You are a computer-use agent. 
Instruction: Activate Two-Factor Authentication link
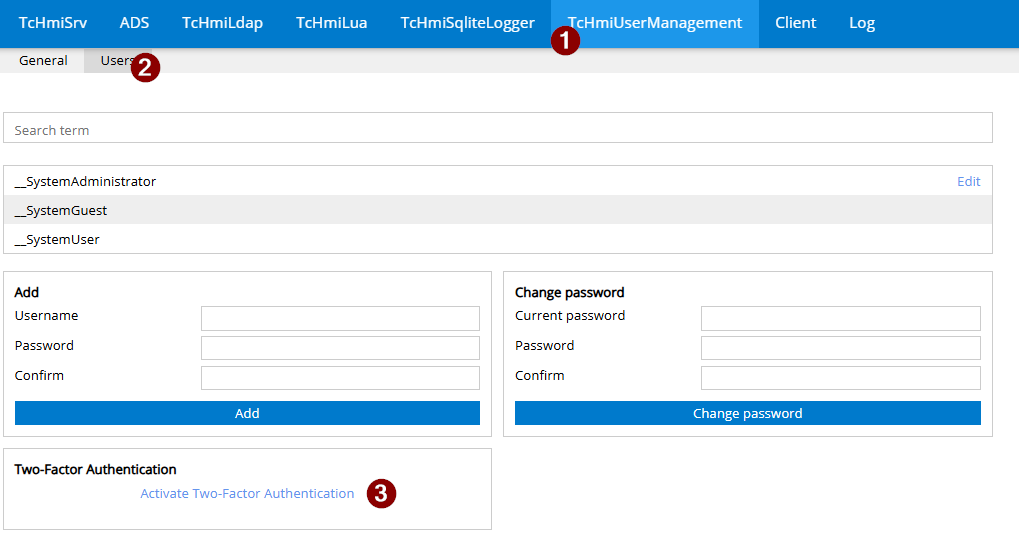[x=248, y=493]
